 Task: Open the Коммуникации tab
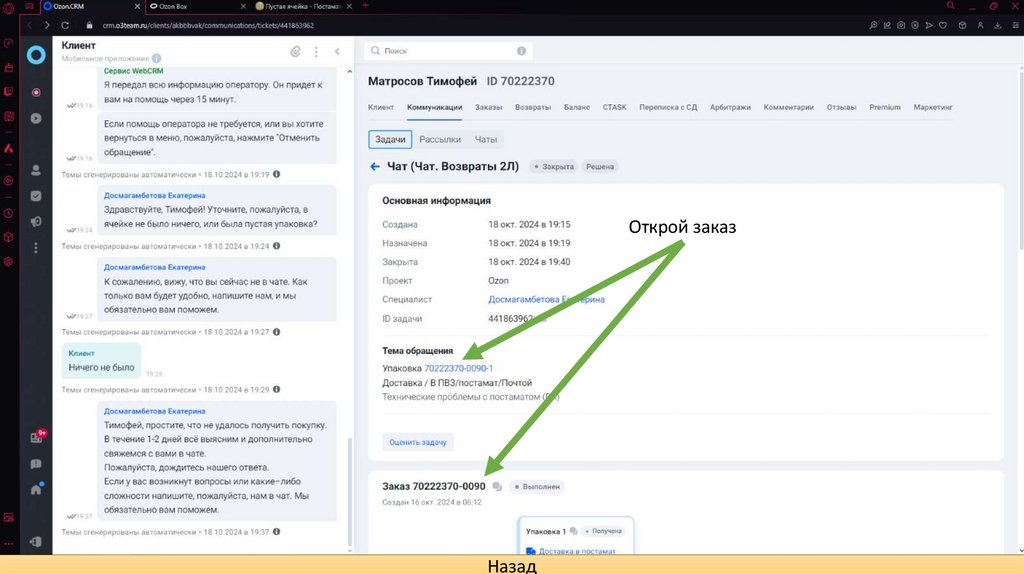coord(434,107)
